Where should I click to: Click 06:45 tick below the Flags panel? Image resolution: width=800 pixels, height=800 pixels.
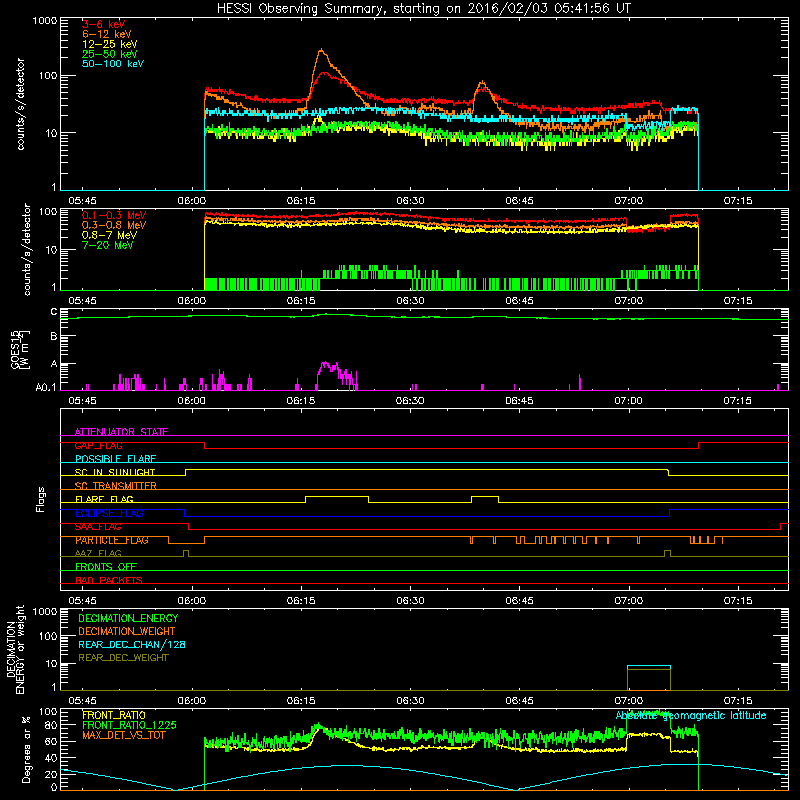(519, 601)
